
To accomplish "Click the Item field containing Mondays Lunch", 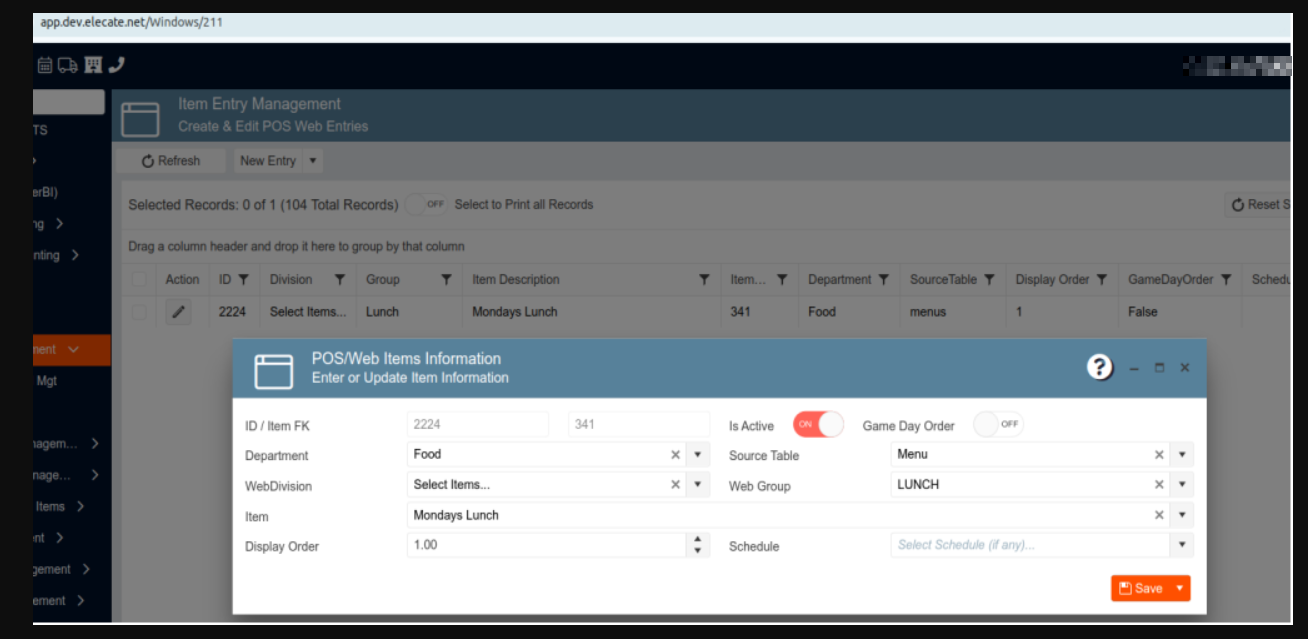I will (770, 515).
